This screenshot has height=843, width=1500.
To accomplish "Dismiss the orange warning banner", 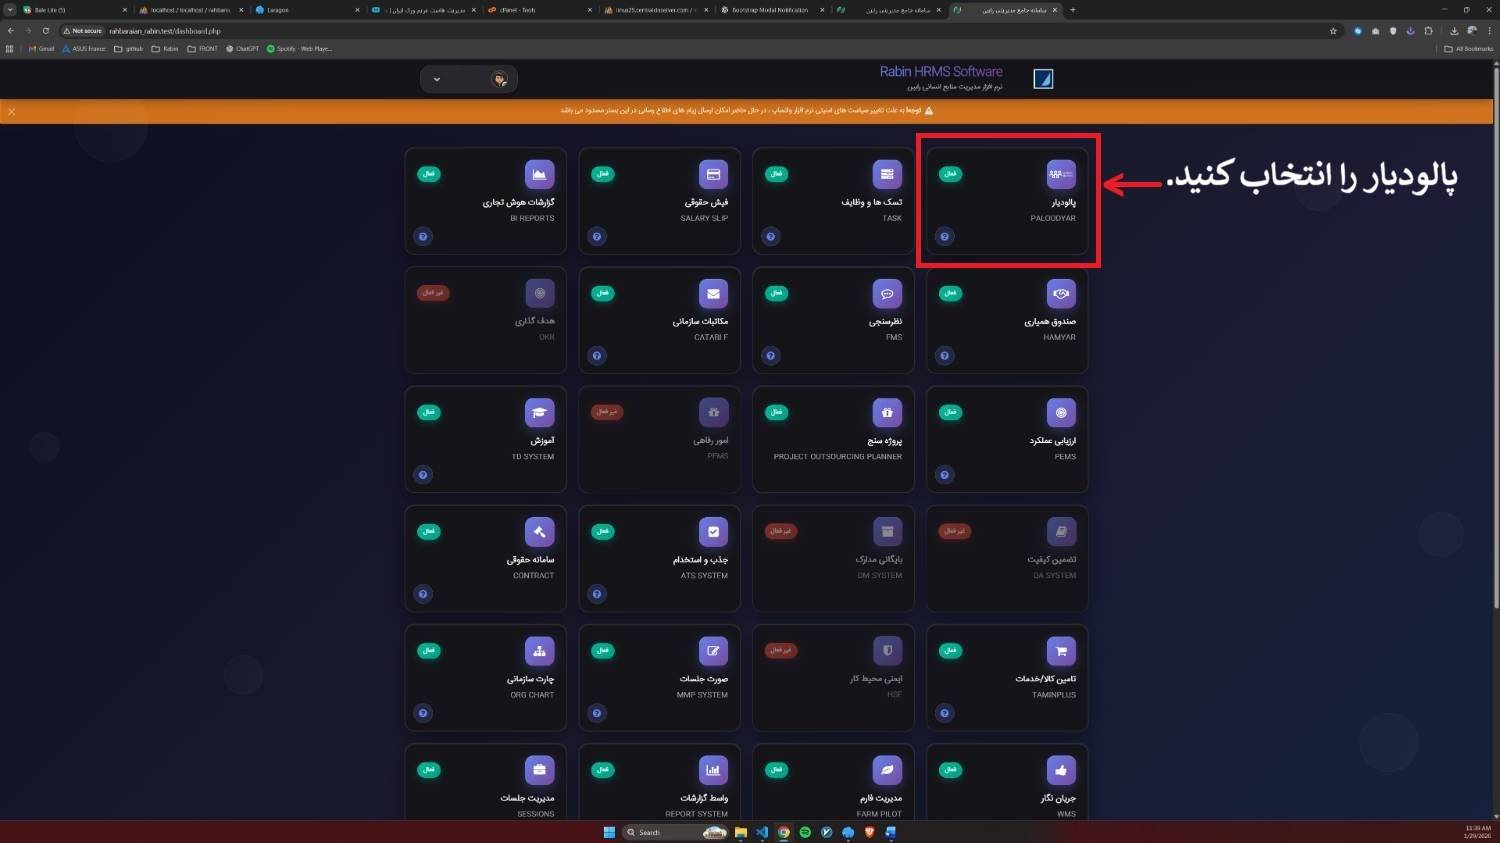I will [12, 111].
